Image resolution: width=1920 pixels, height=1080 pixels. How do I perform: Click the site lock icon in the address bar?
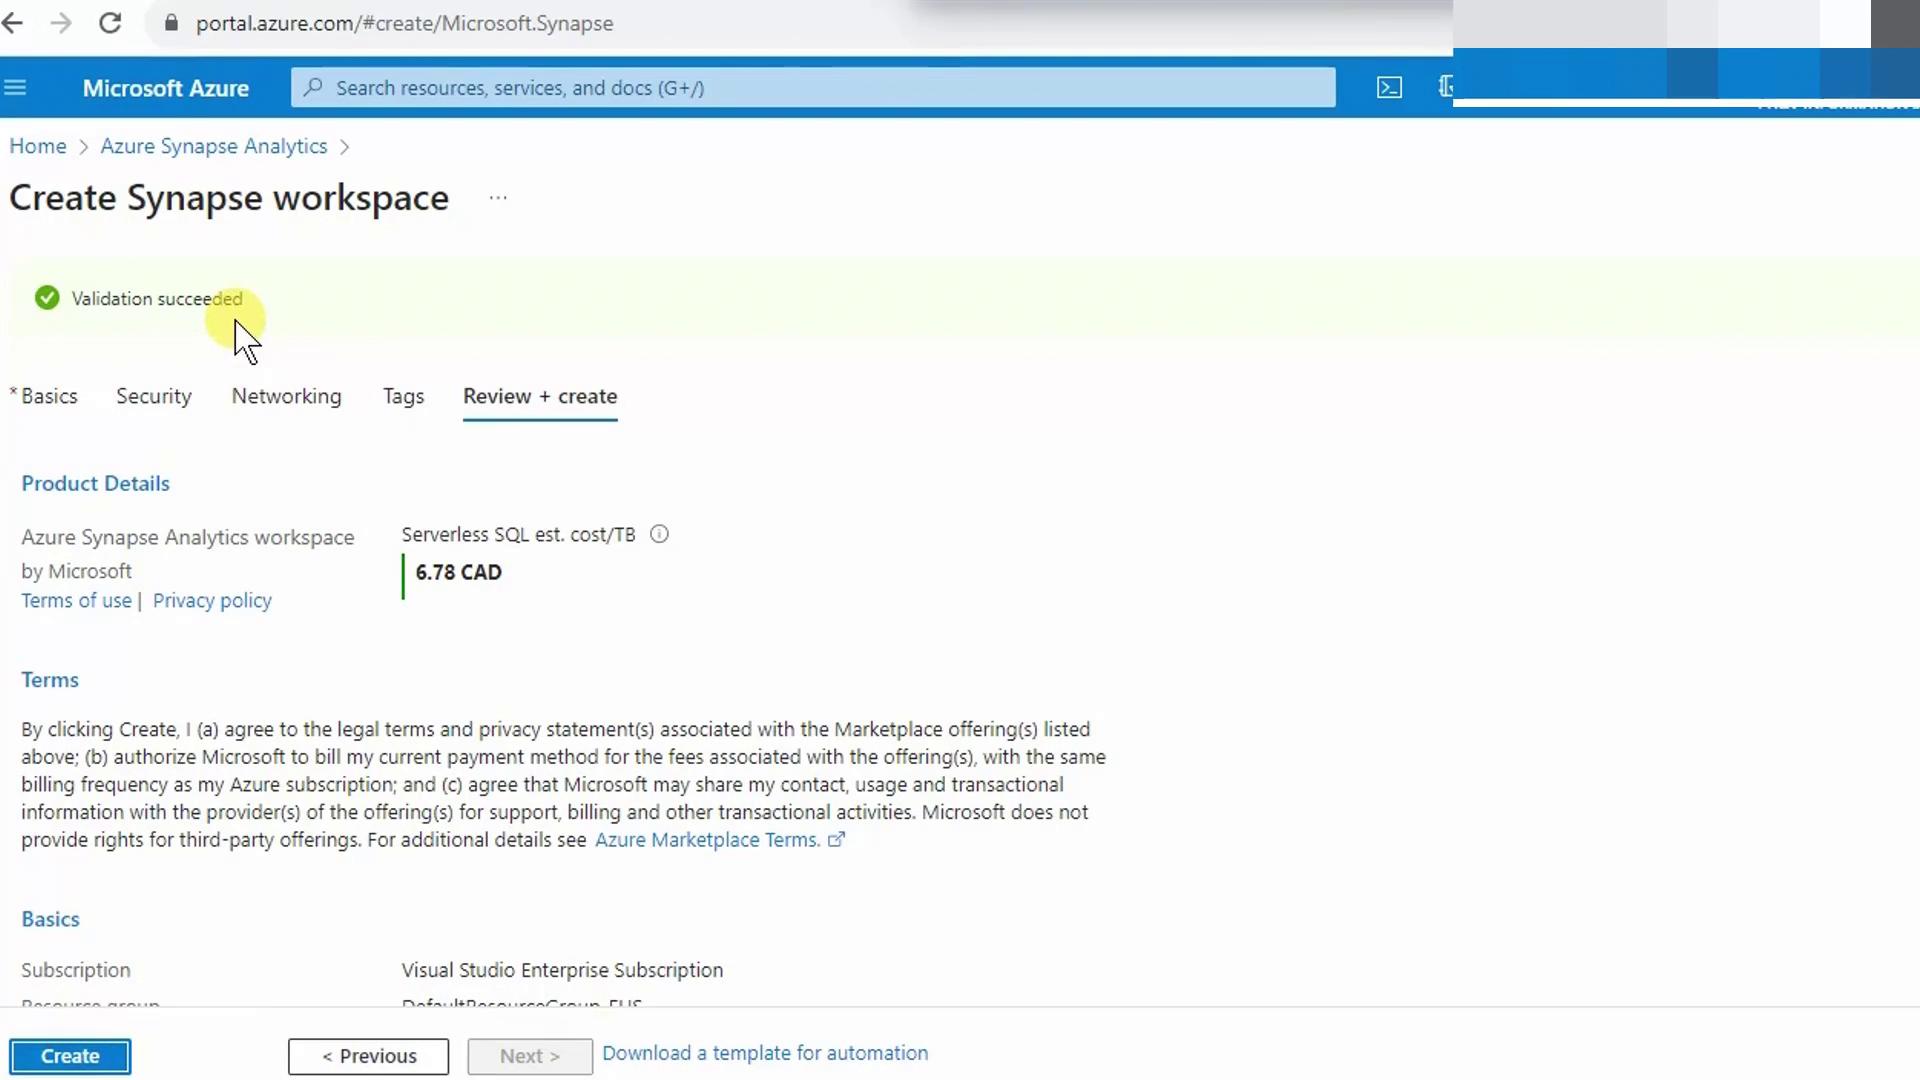(171, 23)
